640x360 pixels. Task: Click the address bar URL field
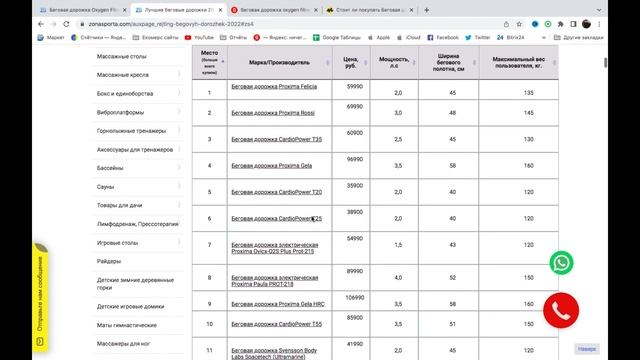pyautogui.click(x=286, y=24)
